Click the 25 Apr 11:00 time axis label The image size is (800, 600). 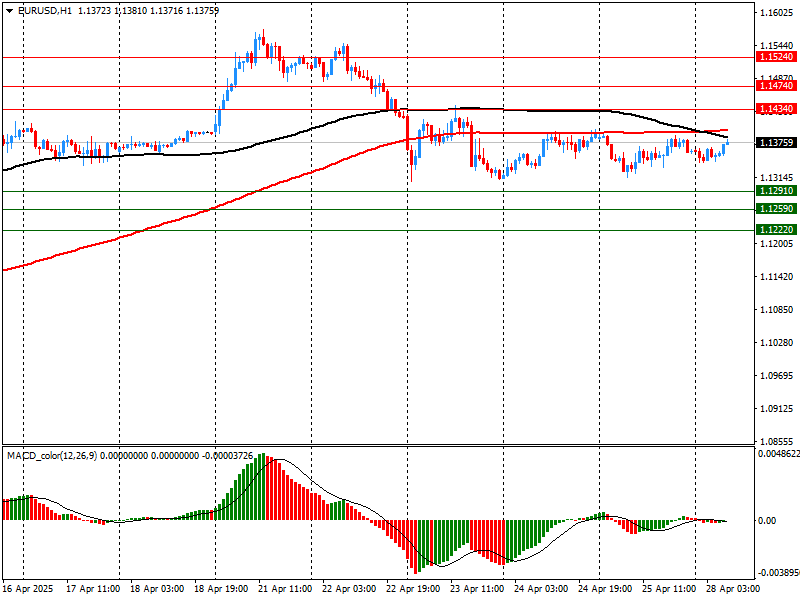[x=669, y=589]
